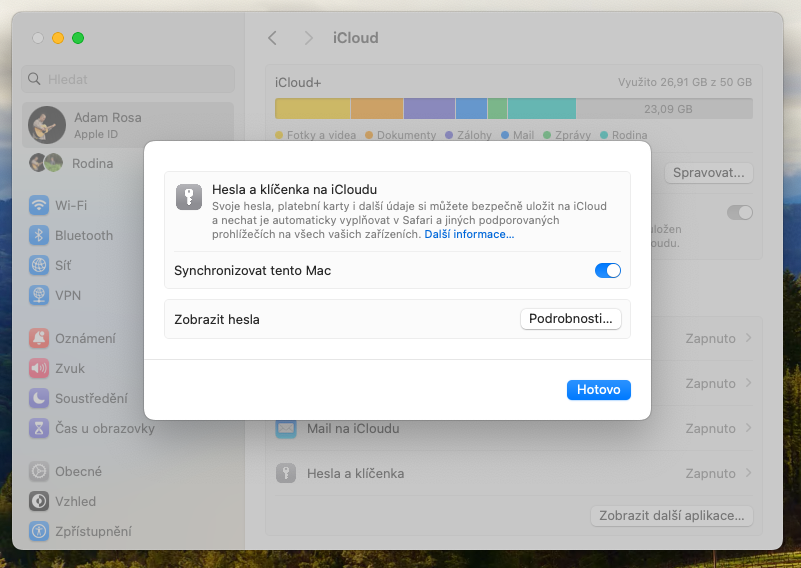The width and height of the screenshot is (801, 568).
Task: Click the Vzhled appearance icon
Action: pyautogui.click(x=39, y=501)
